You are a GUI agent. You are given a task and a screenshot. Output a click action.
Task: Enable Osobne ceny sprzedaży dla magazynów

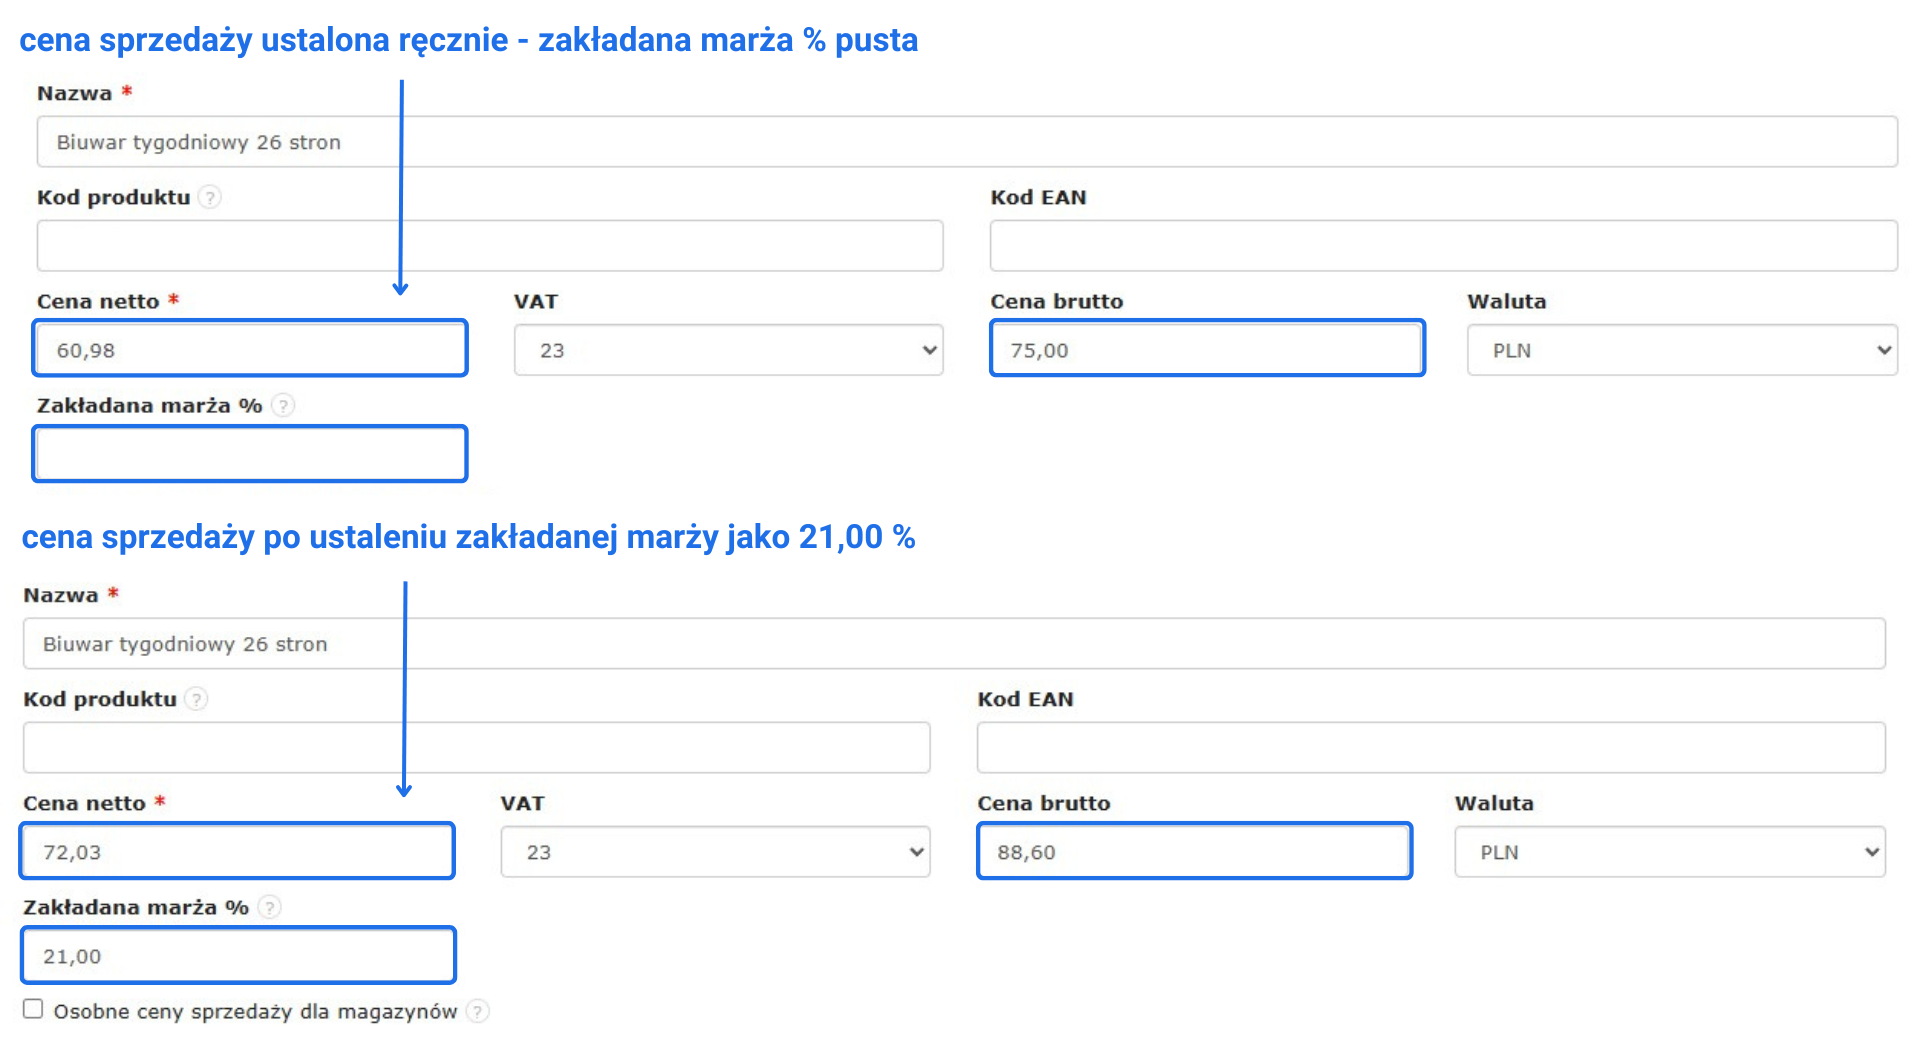(x=34, y=1009)
